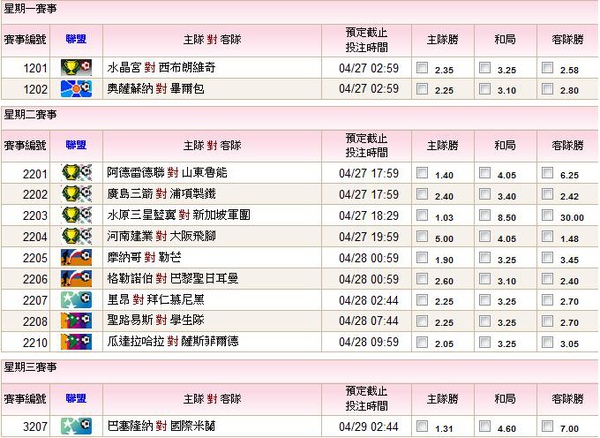Click 星期三賽事 section heading
The image size is (600, 438).
point(30,367)
